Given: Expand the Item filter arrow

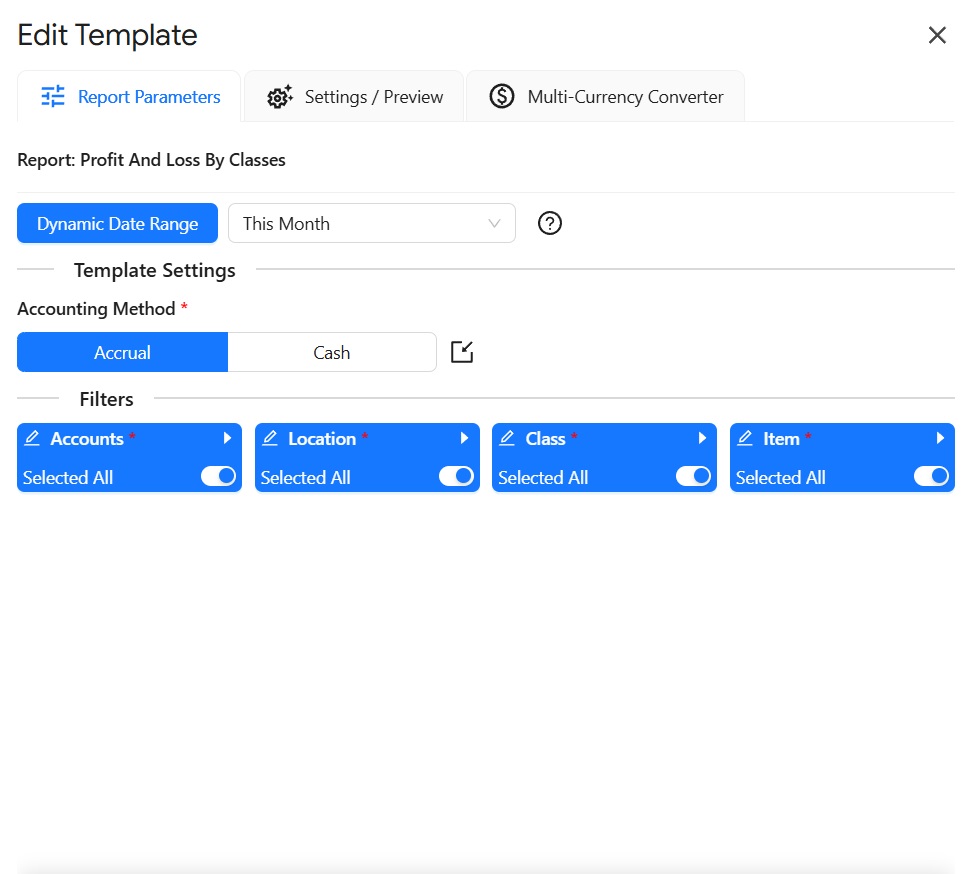Looking at the screenshot, I should tap(940, 438).
